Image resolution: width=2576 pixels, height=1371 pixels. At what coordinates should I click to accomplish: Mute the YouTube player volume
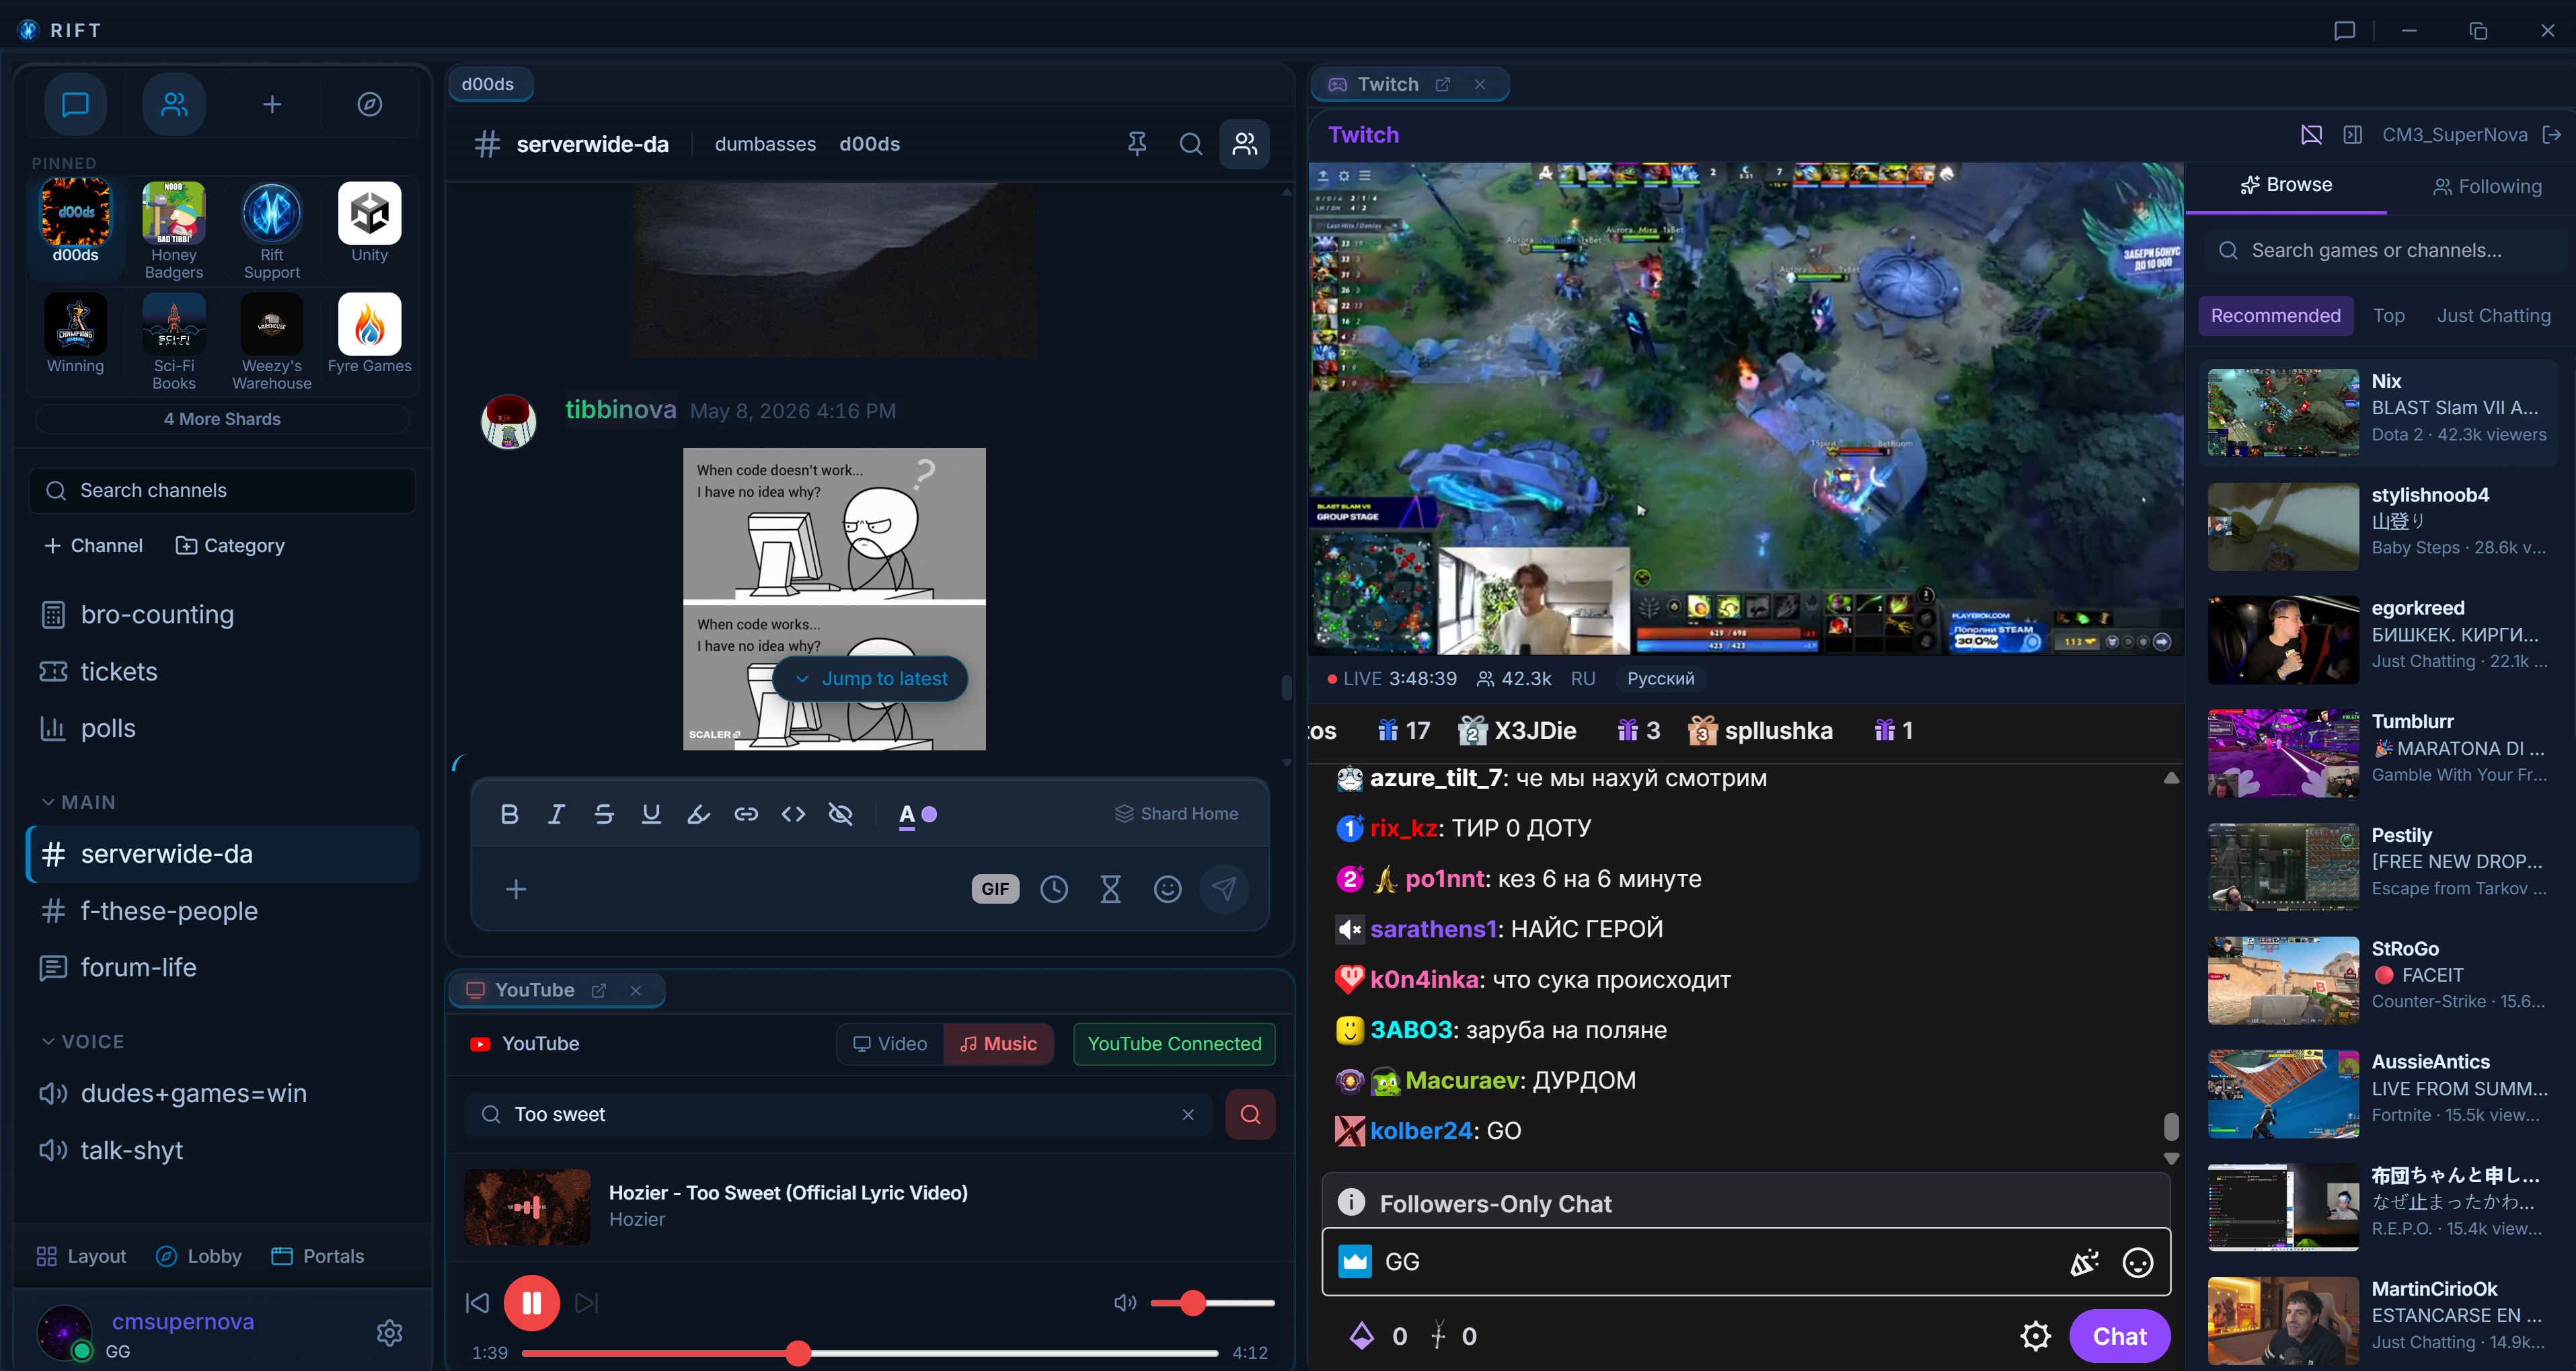(x=1125, y=1303)
